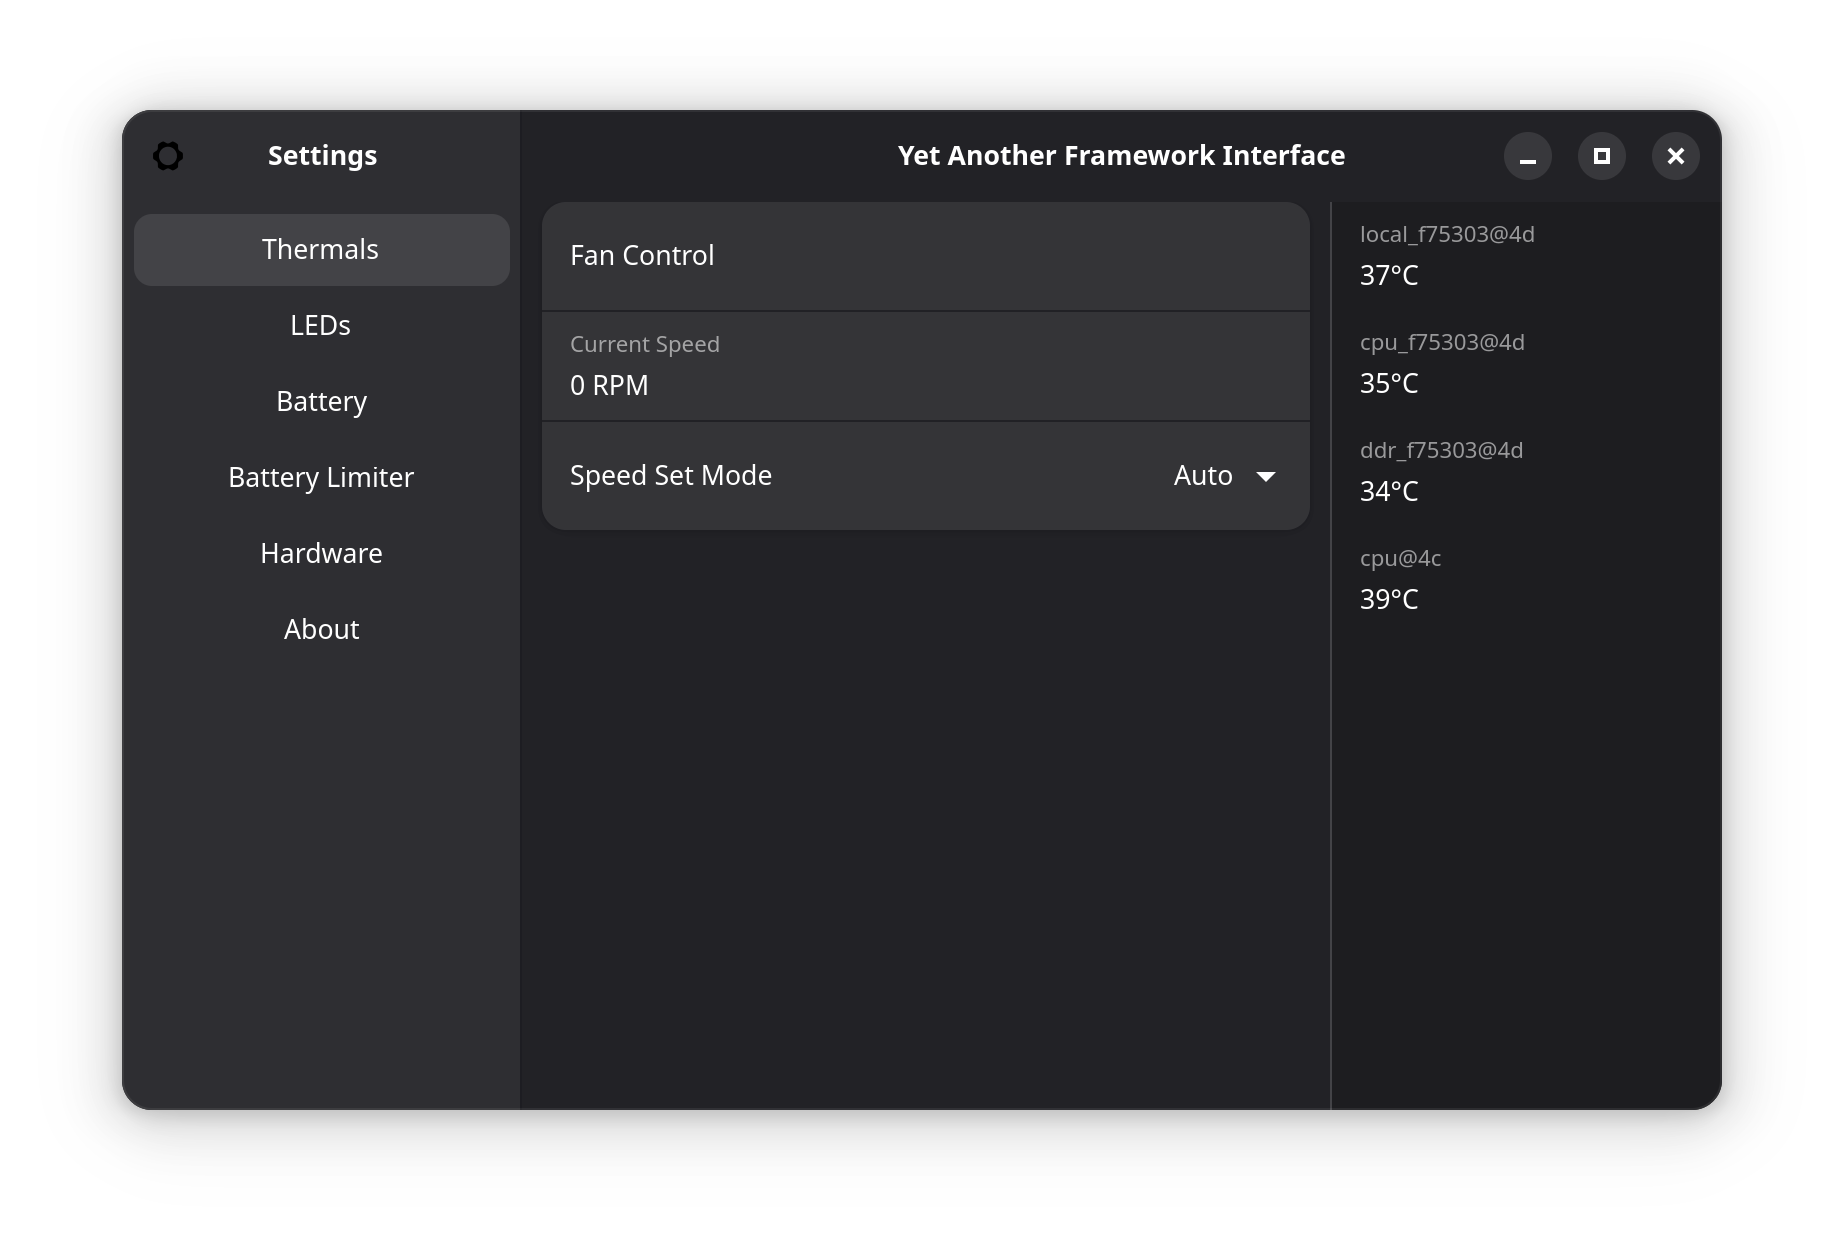The image size is (1844, 1244).
Task: Open the Battery Limiter settings
Action: [321, 477]
